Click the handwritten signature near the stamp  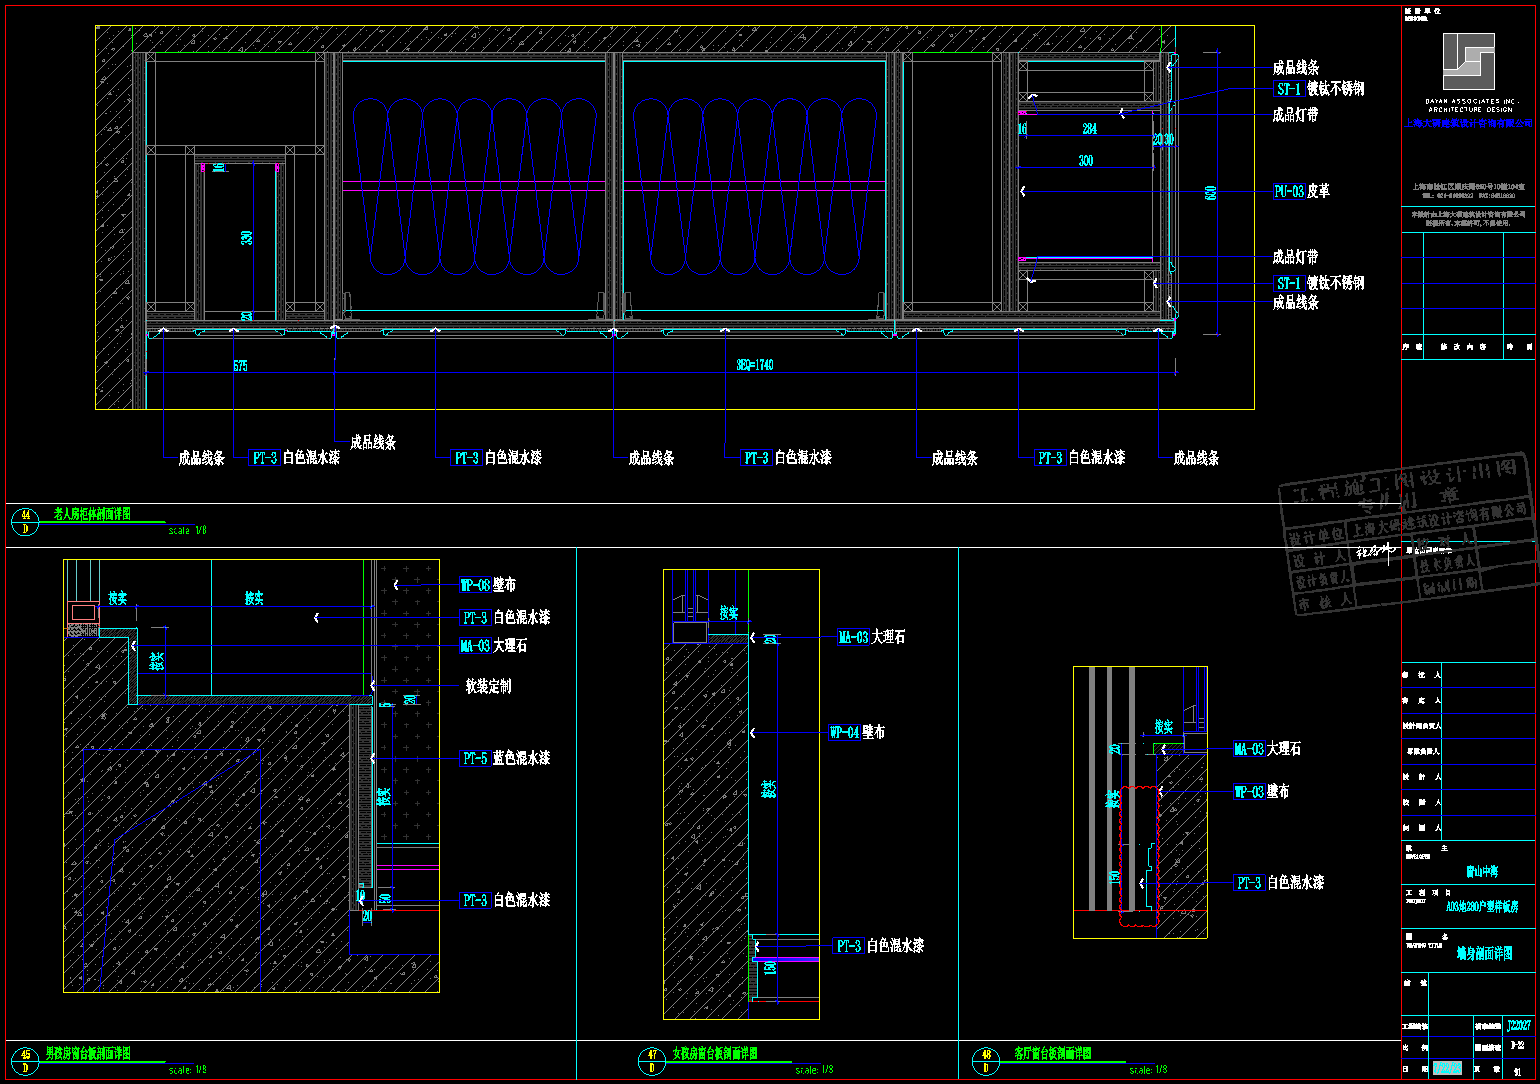1377,551
